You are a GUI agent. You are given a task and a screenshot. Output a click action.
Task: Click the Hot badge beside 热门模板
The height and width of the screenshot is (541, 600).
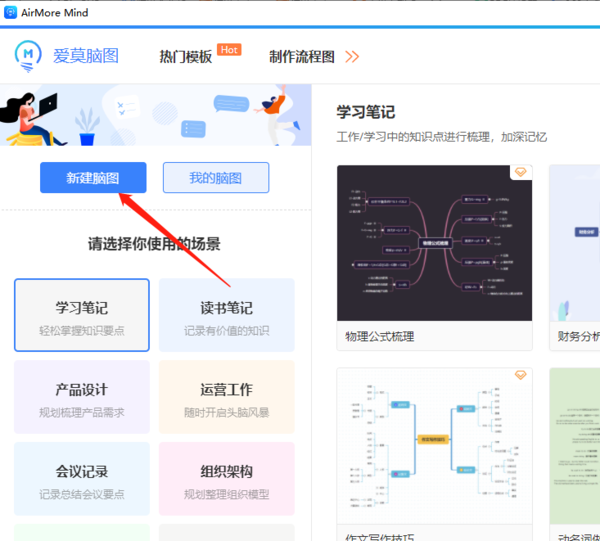coord(229,49)
